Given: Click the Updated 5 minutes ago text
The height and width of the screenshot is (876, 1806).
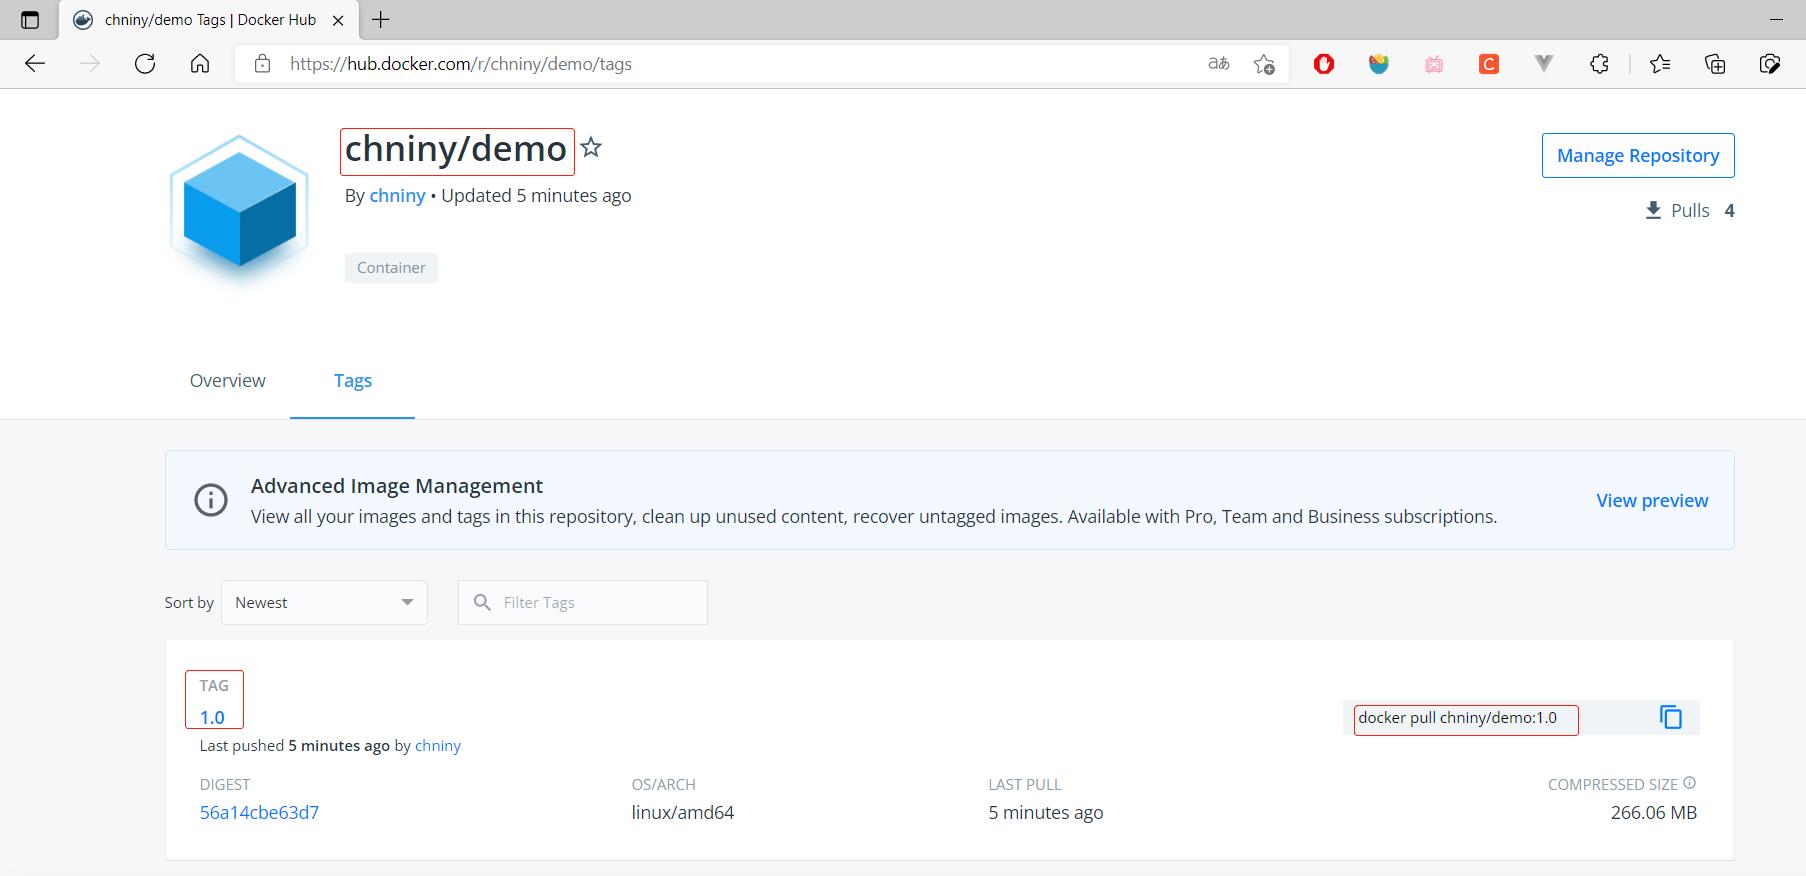Looking at the screenshot, I should click(x=536, y=196).
